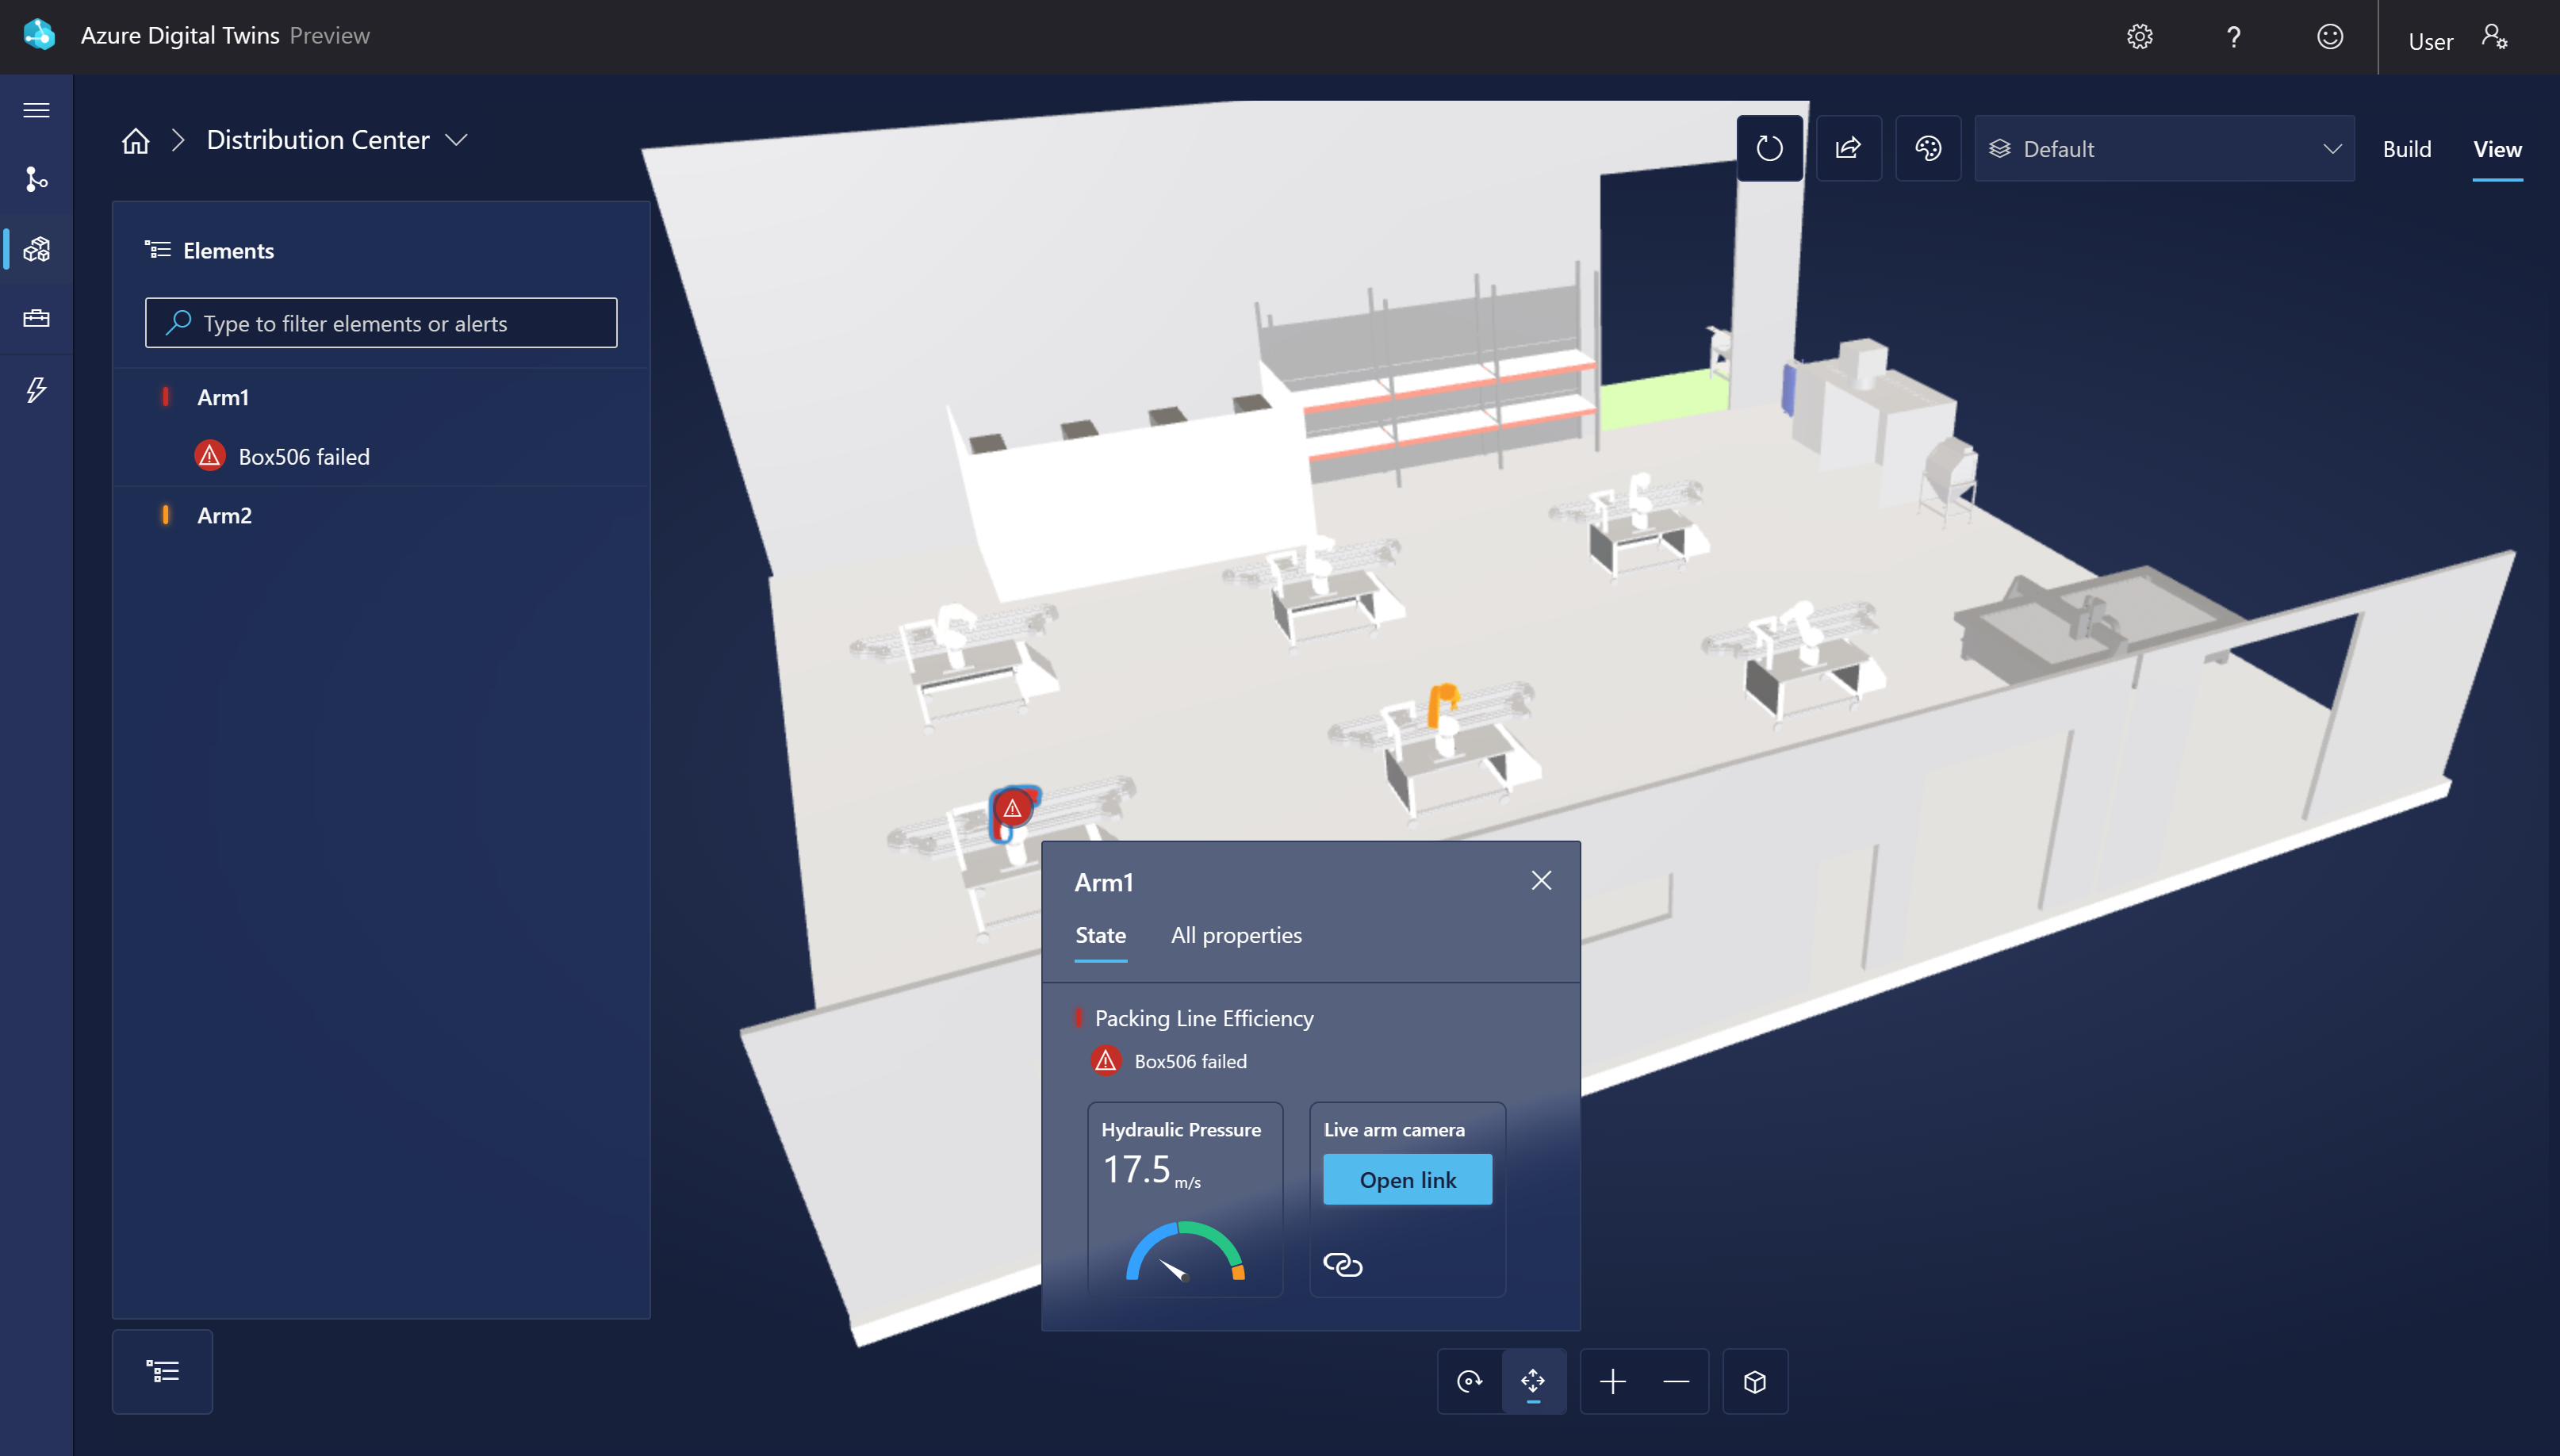Screen dimensions: 2560x1456
Task: Expand the Distribution Center breadcrumb dropdown
Action: pos(457,139)
